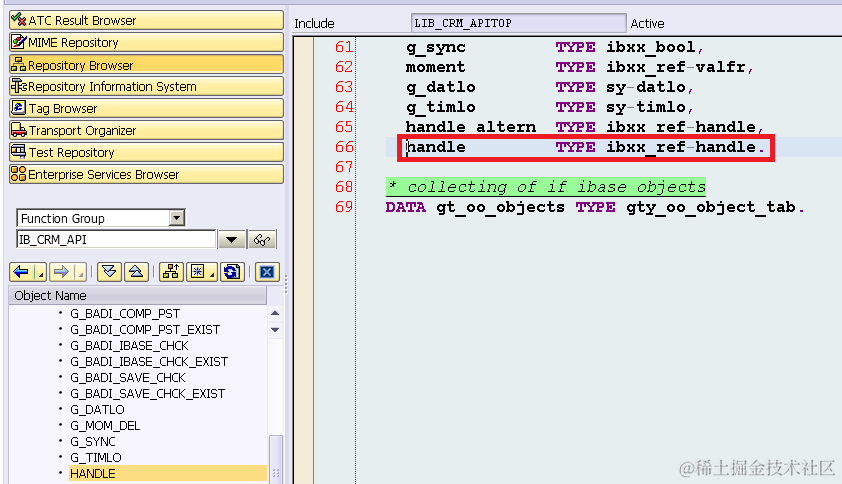Viewport: 842px width, 484px height.
Task: Open the back arrow history dropdown
Action: tap(41, 273)
